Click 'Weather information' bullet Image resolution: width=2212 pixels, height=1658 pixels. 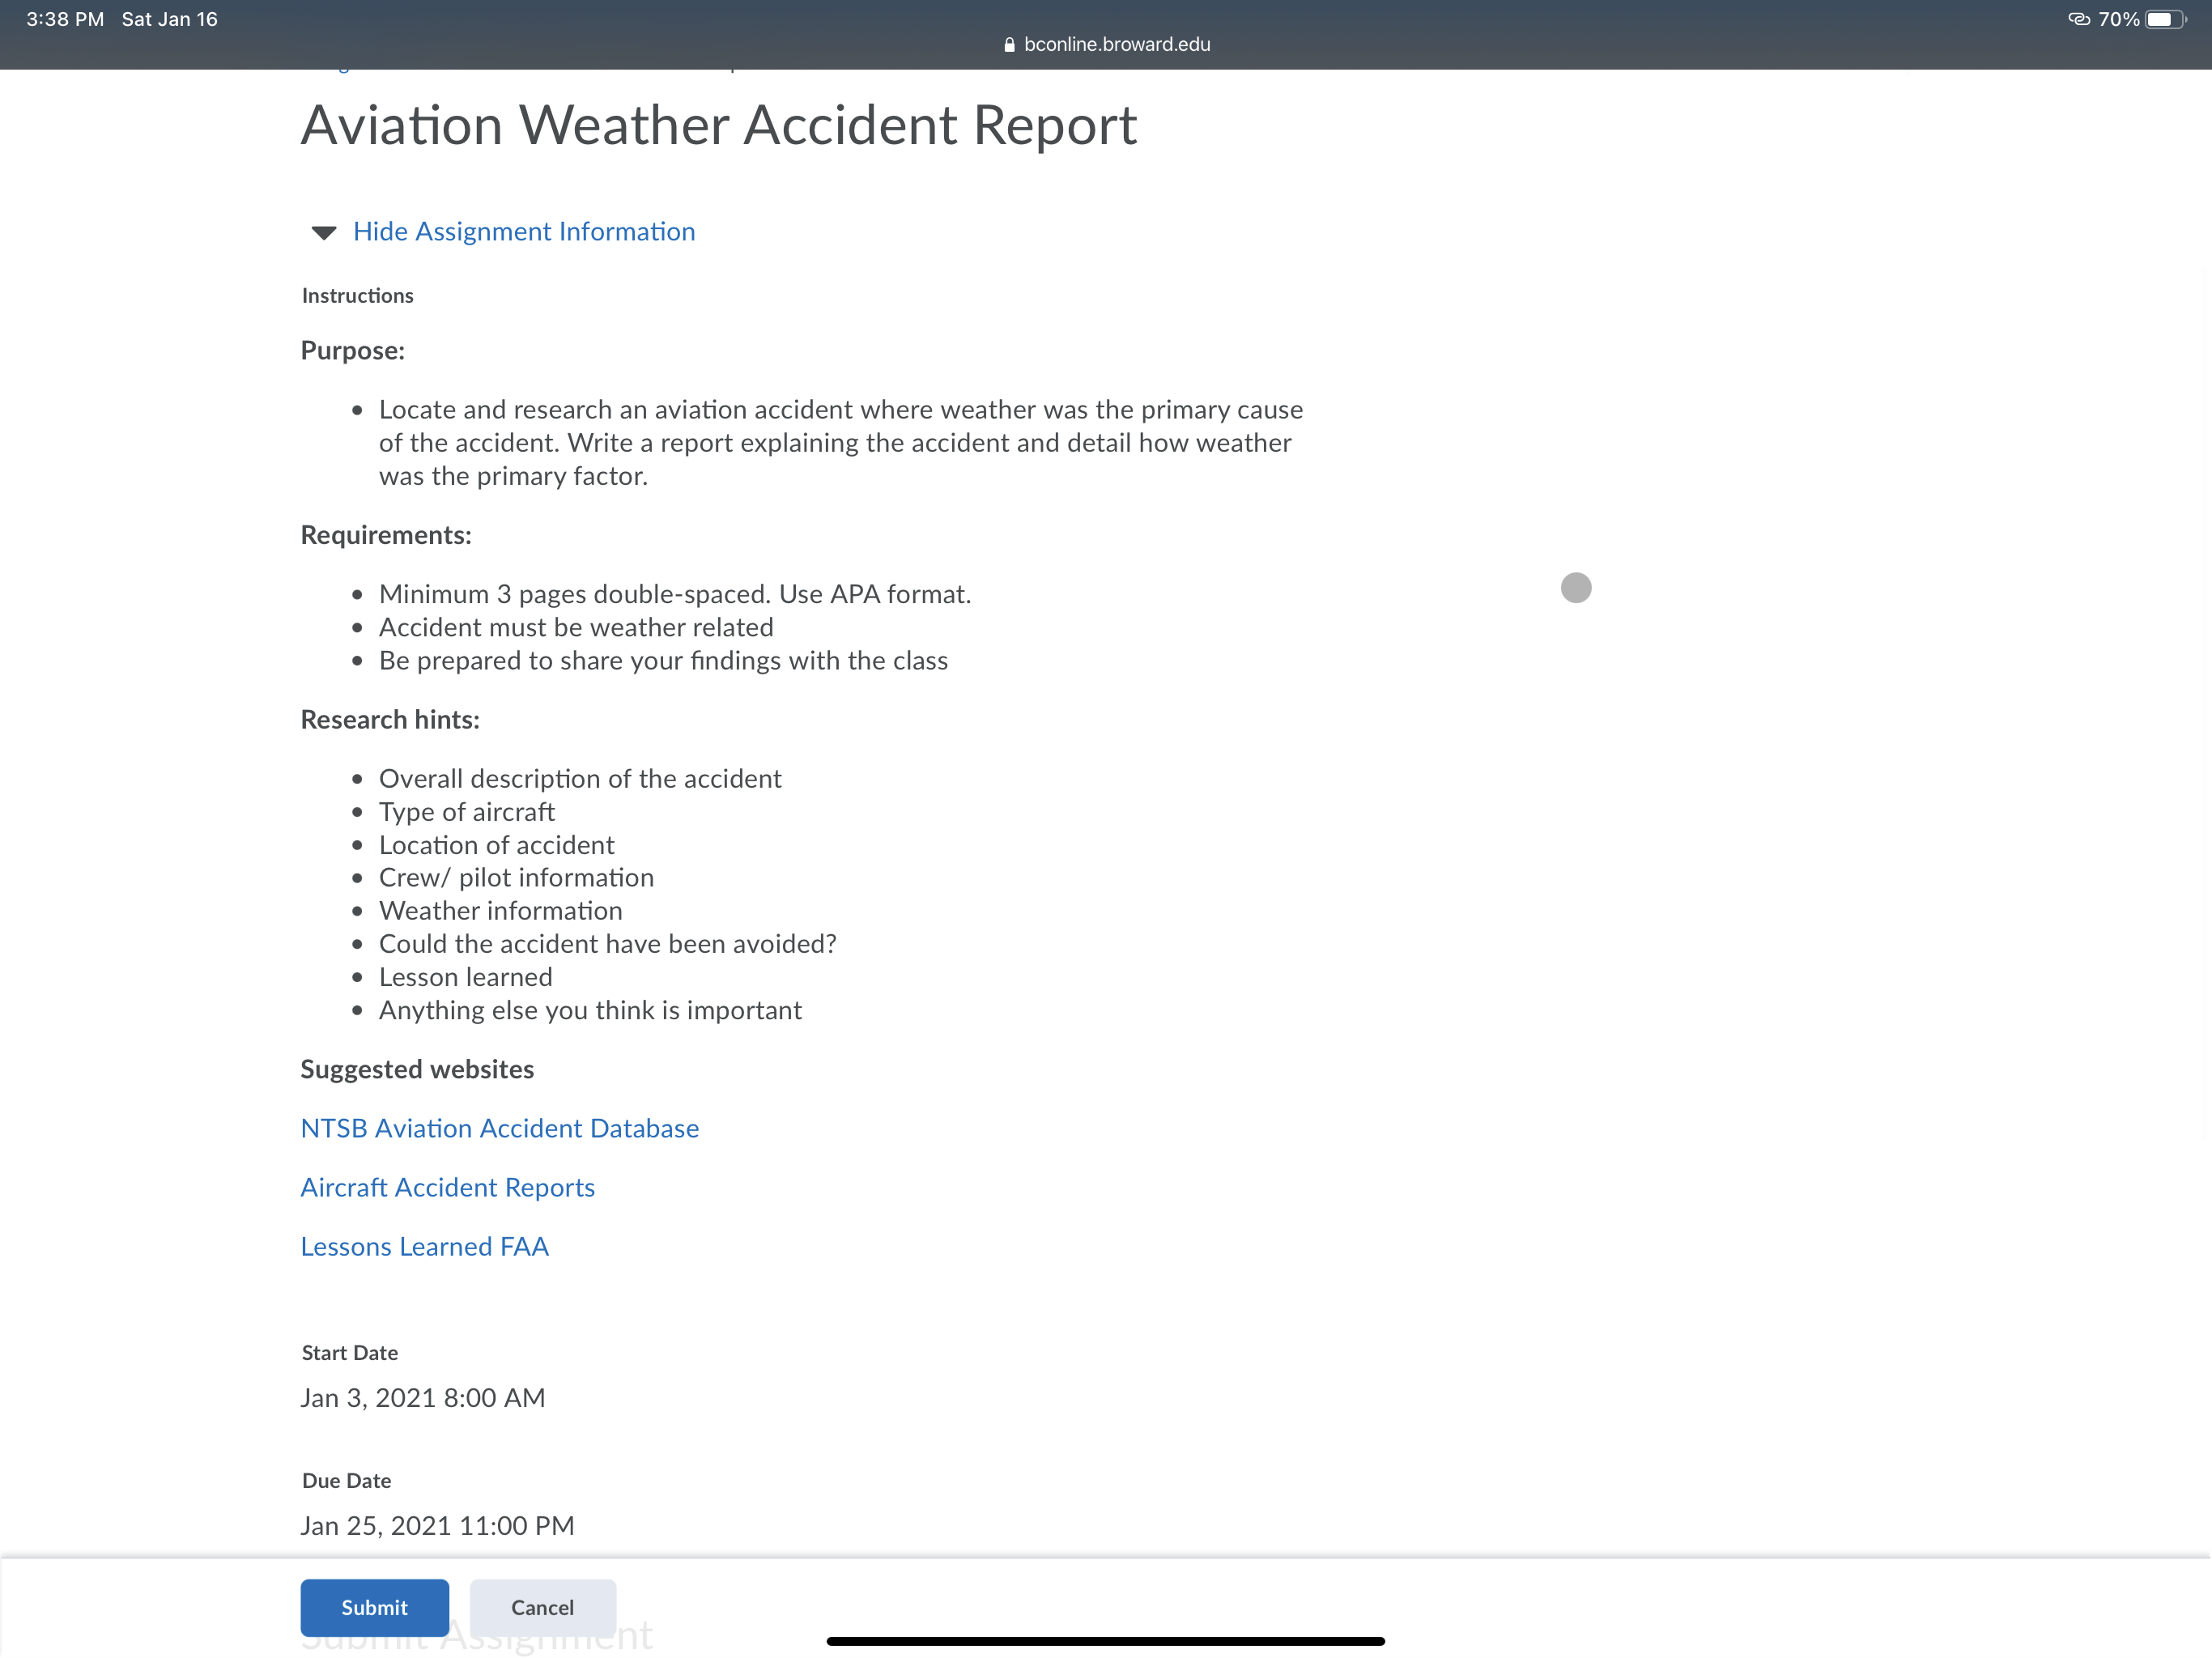501,910
